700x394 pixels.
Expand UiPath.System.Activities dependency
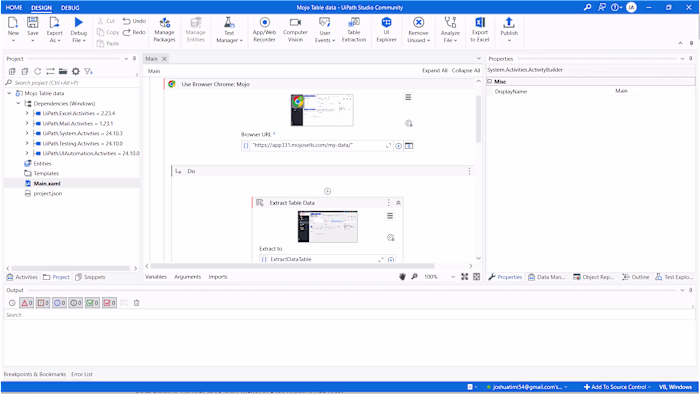point(27,133)
